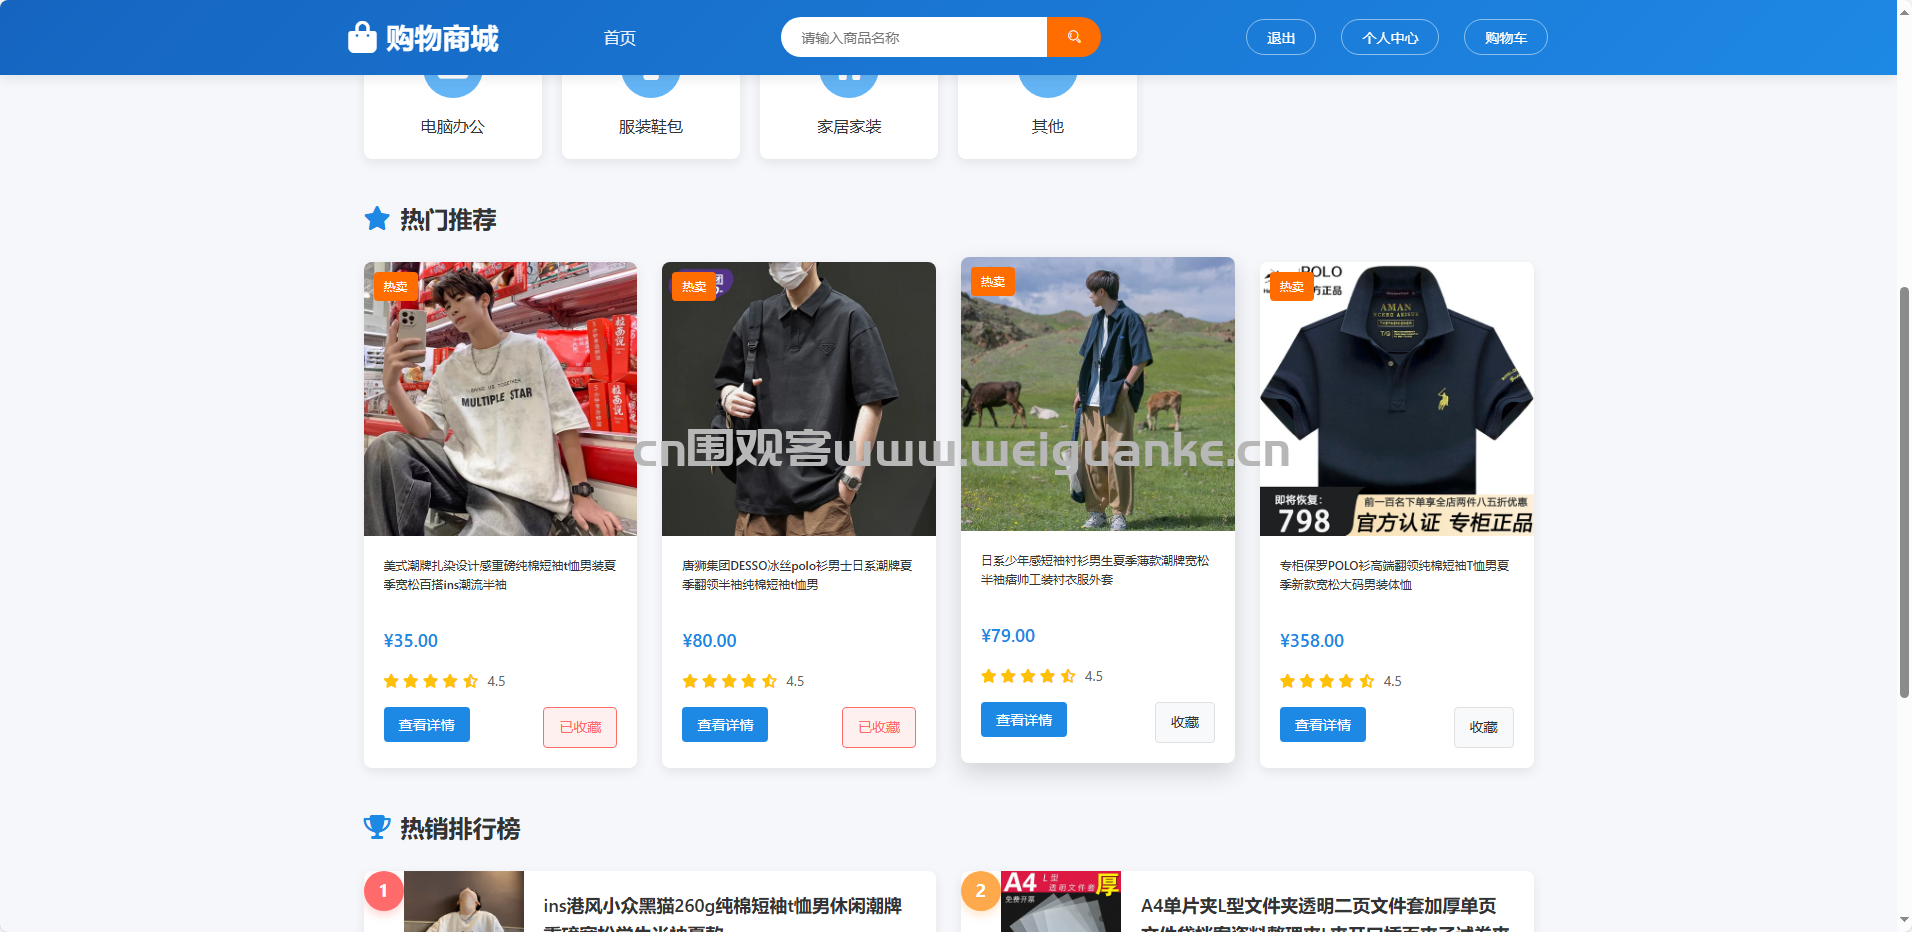Screen dimensions: 1912x932
Task: Click the 购物商城 site title
Action: click(x=442, y=38)
